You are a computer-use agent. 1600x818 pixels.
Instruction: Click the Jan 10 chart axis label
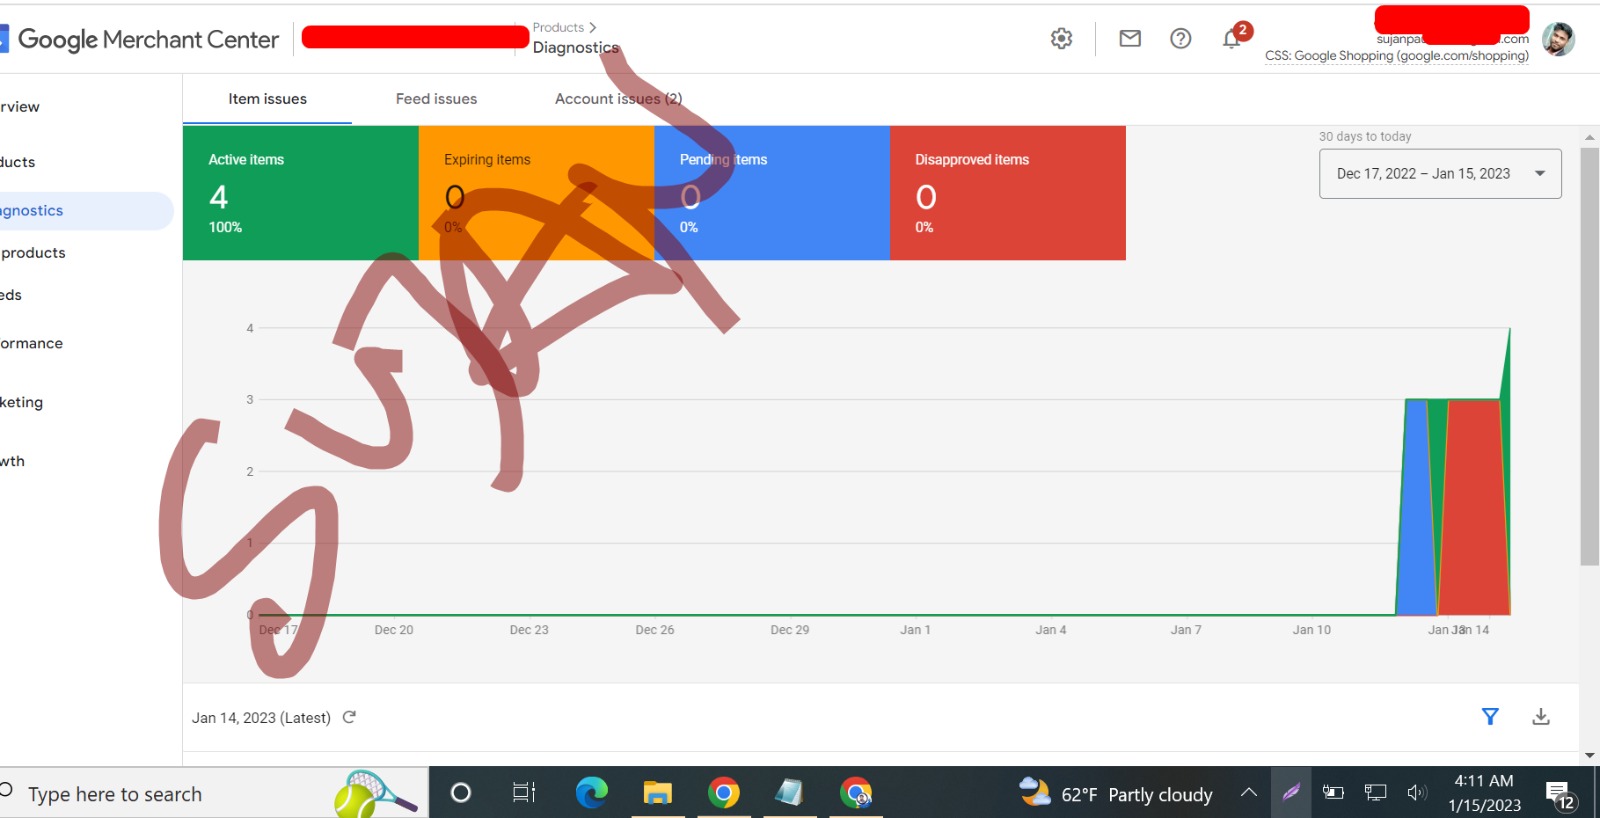pos(1311,630)
